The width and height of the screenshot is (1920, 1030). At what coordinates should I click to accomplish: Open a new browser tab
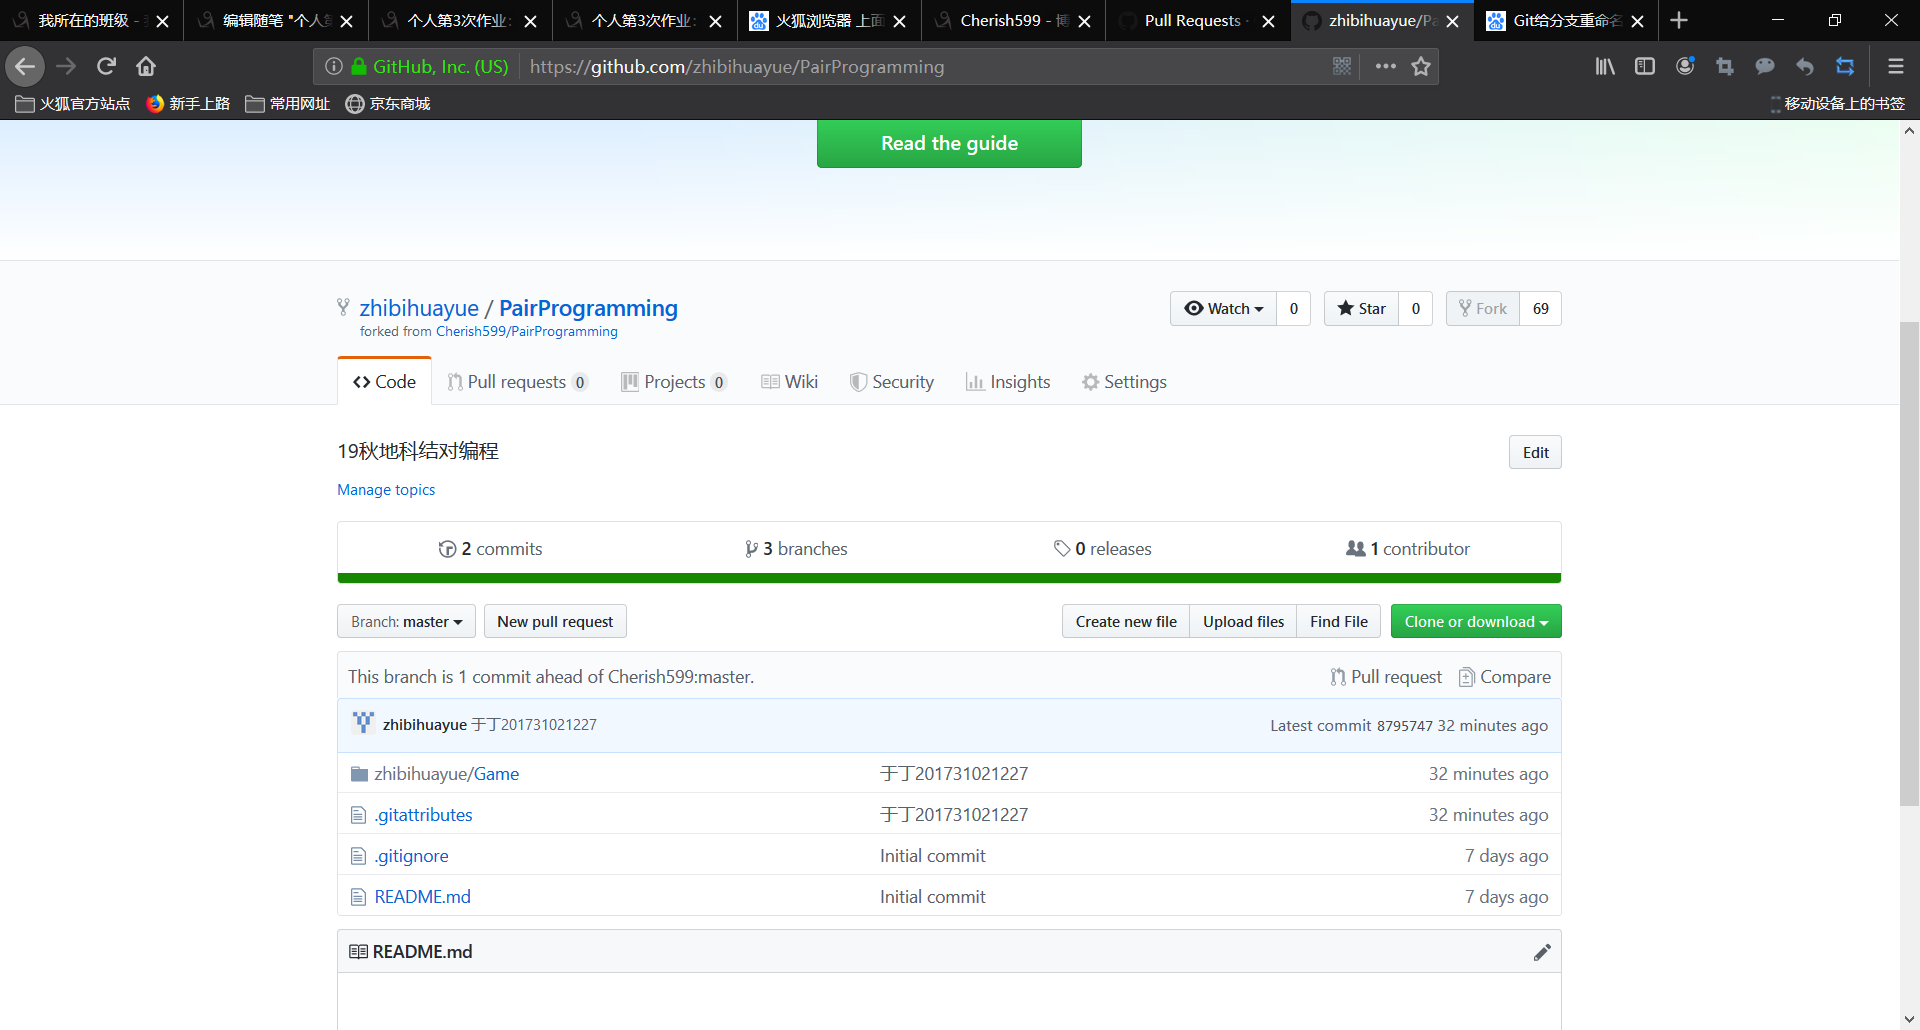tap(1679, 20)
